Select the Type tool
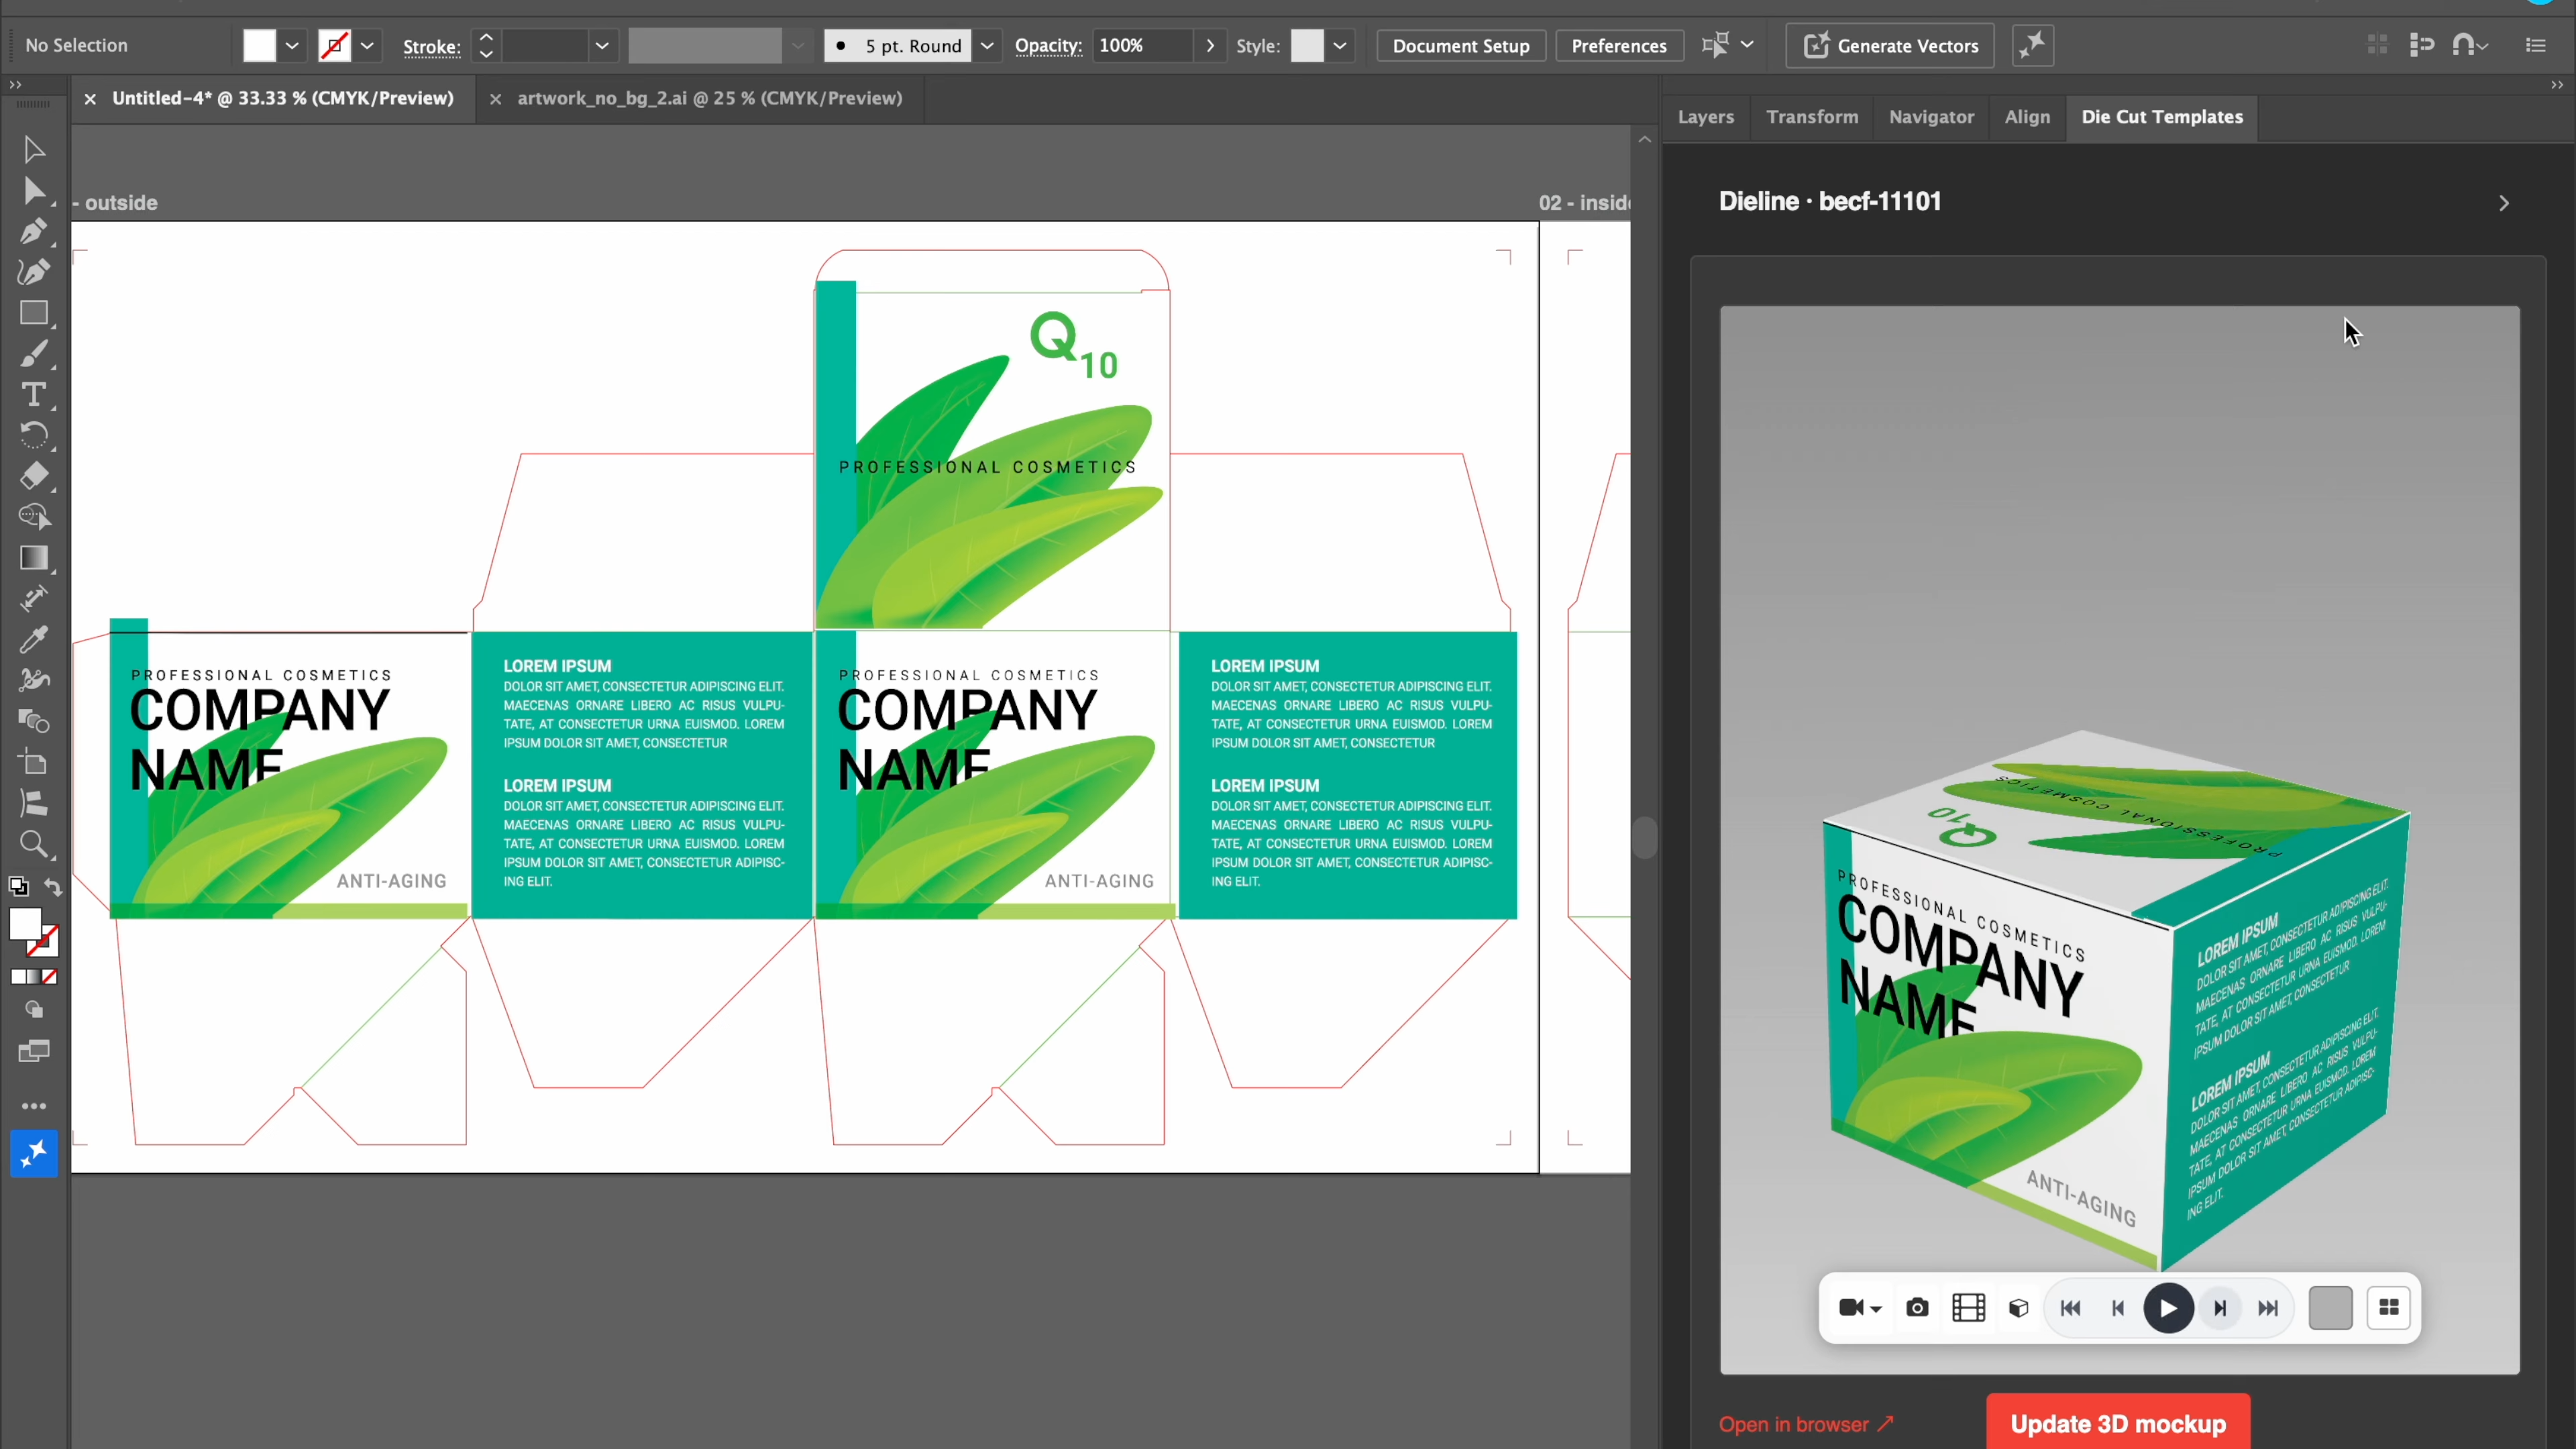The width and height of the screenshot is (2576, 1449). 33,395
